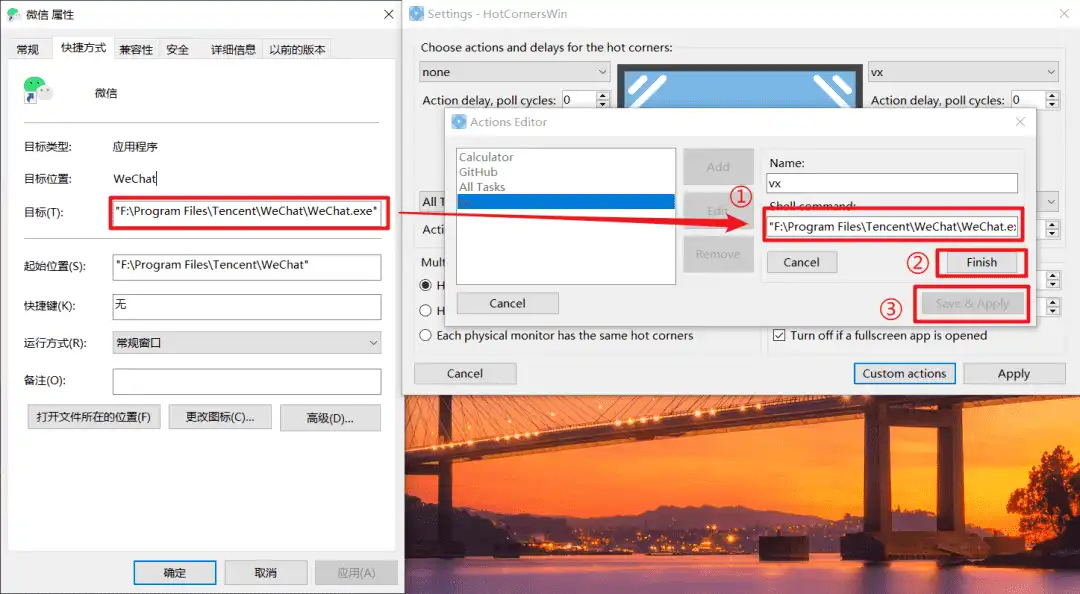The image size is (1080, 594).
Task: Select GitHub in the actions list
Action: pos(565,172)
